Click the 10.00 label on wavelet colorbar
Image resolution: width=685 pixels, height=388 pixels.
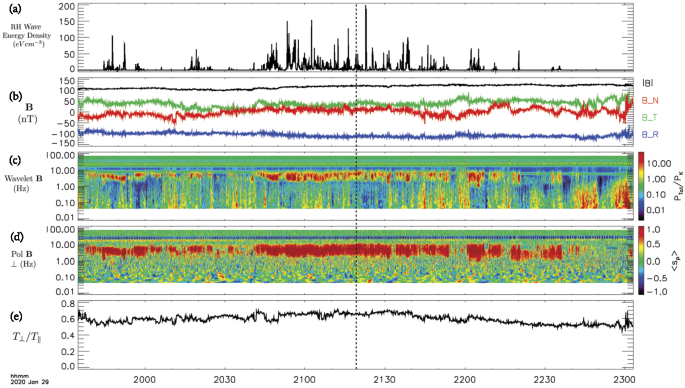click(x=659, y=163)
